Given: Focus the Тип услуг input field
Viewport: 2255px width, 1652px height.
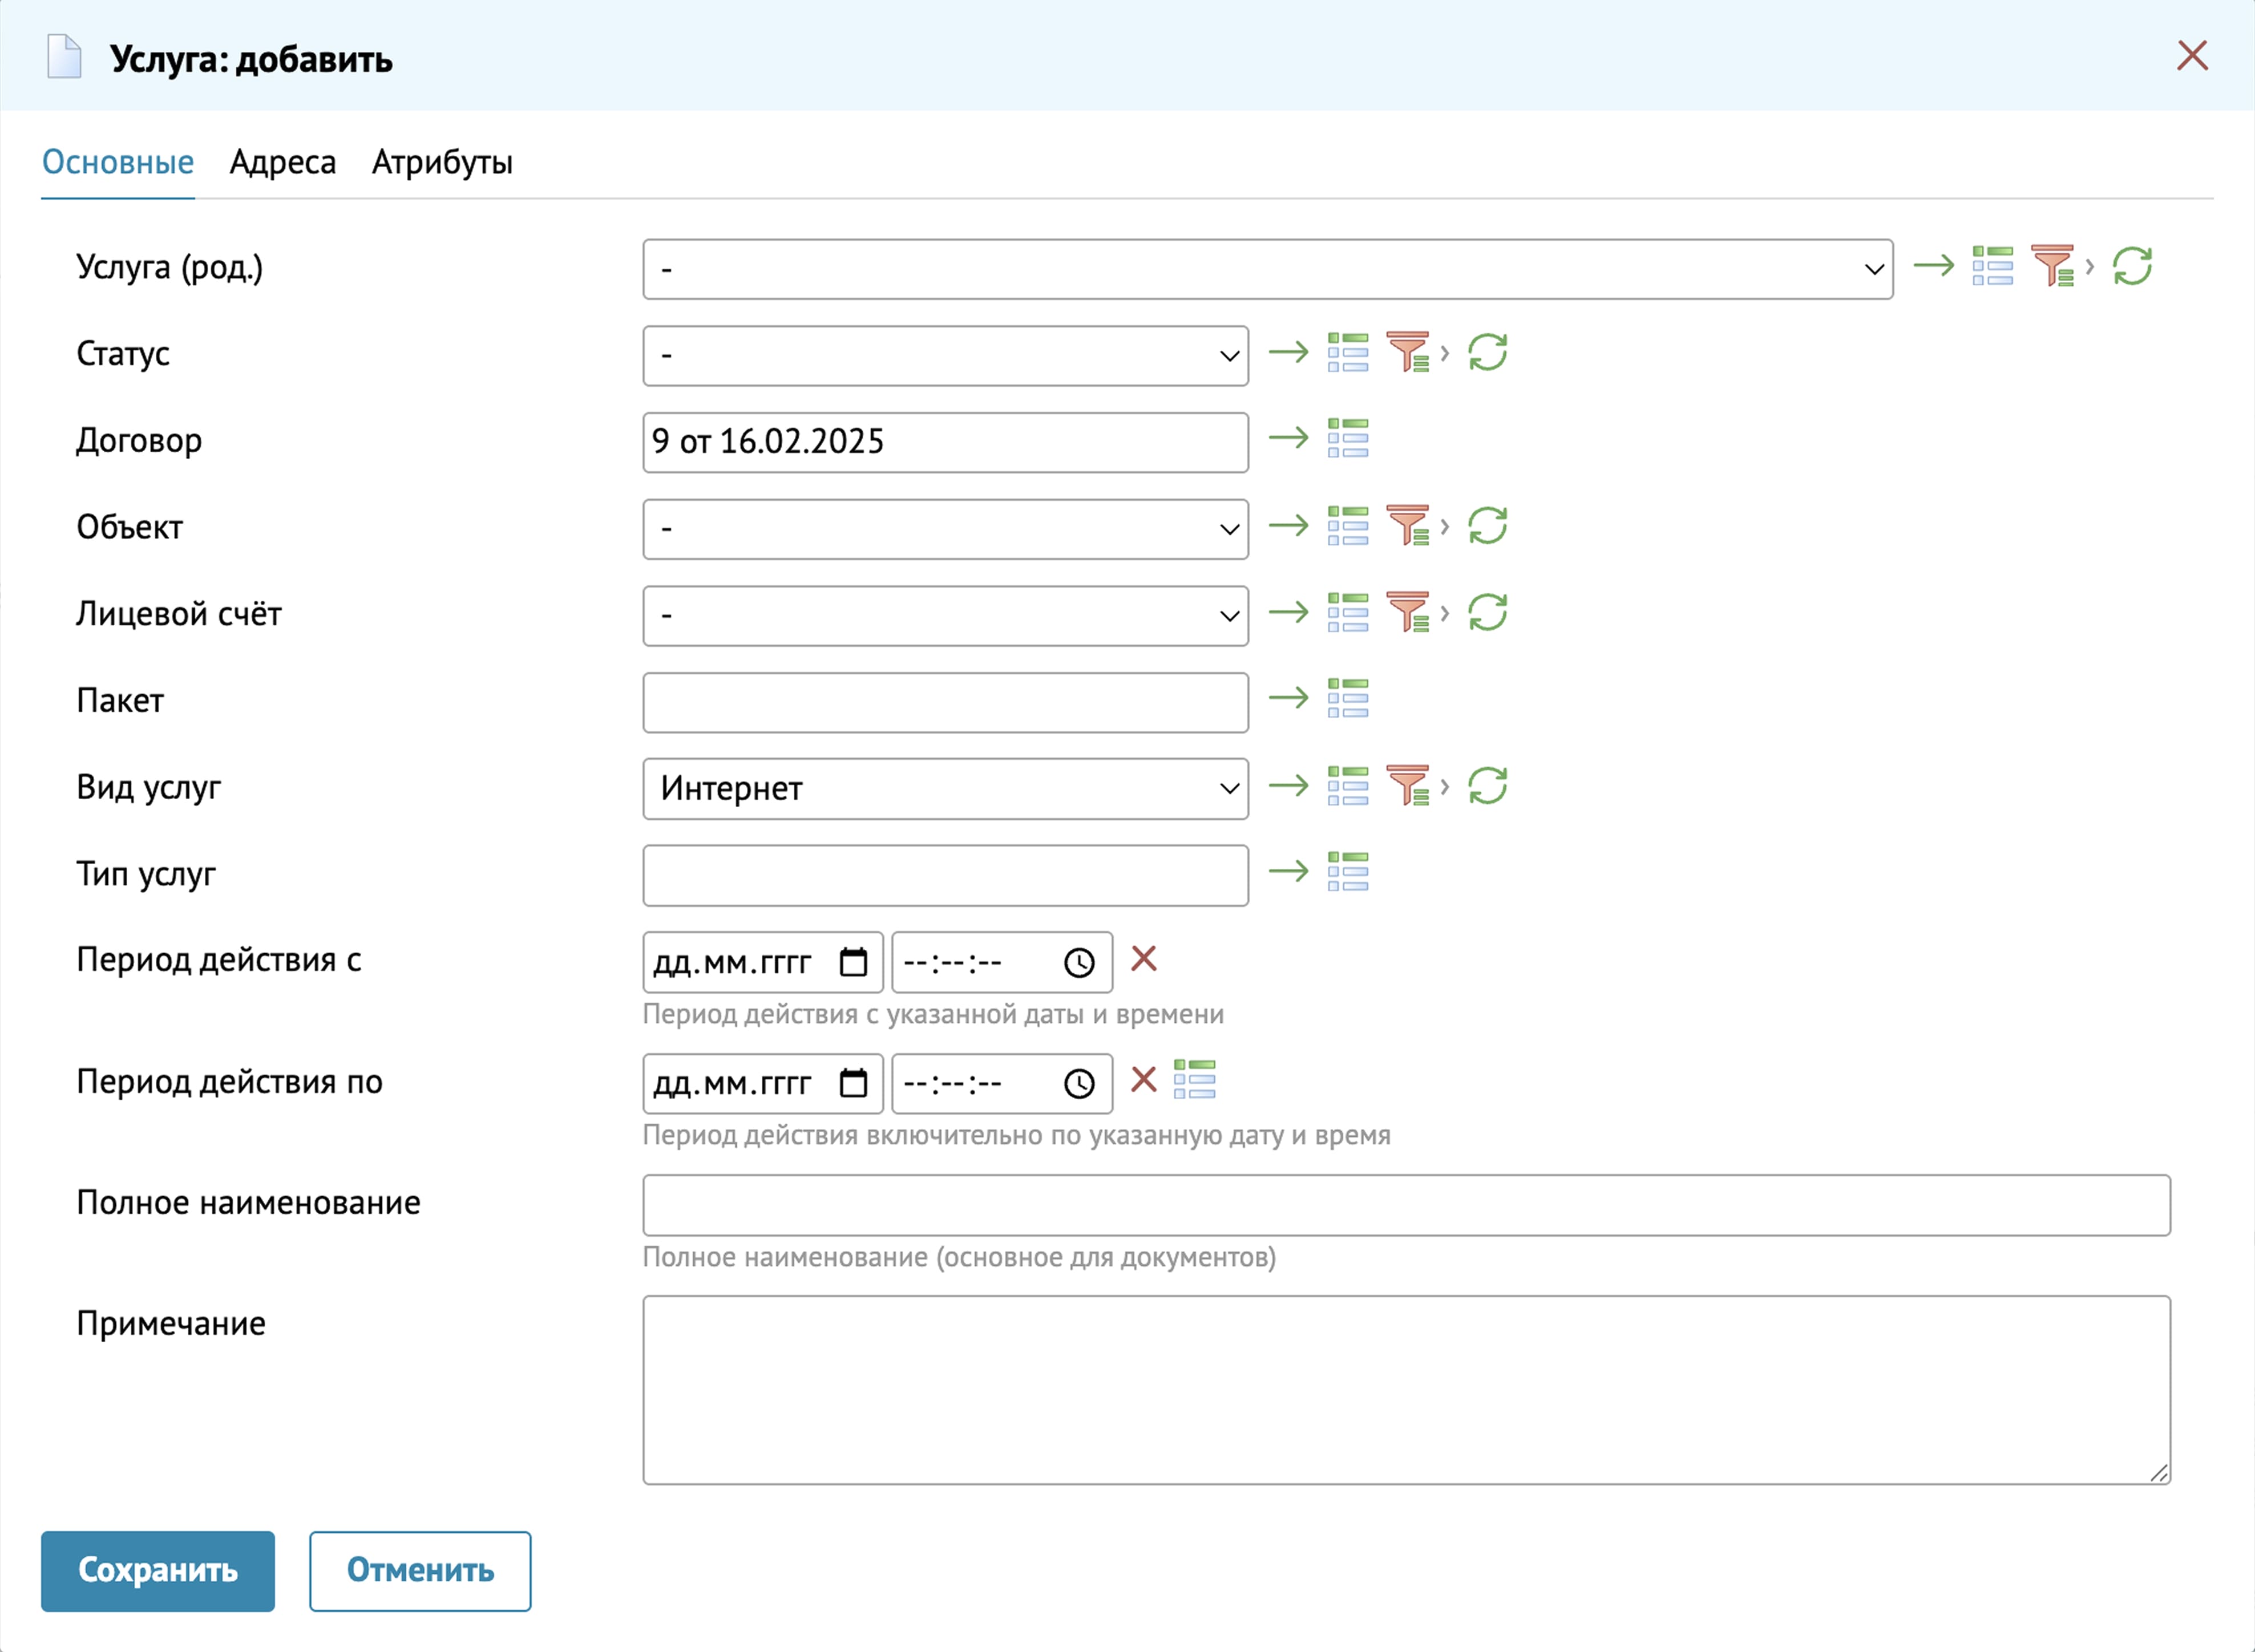Looking at the screenshot, I should coord(945,875).
